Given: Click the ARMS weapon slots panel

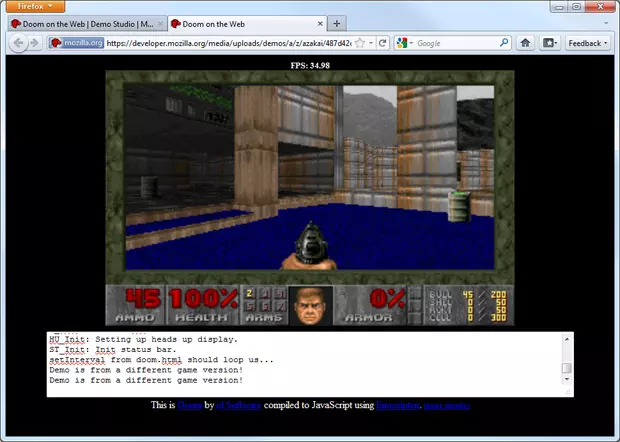Looking at the screenshot, I should (x=264, y=305).
